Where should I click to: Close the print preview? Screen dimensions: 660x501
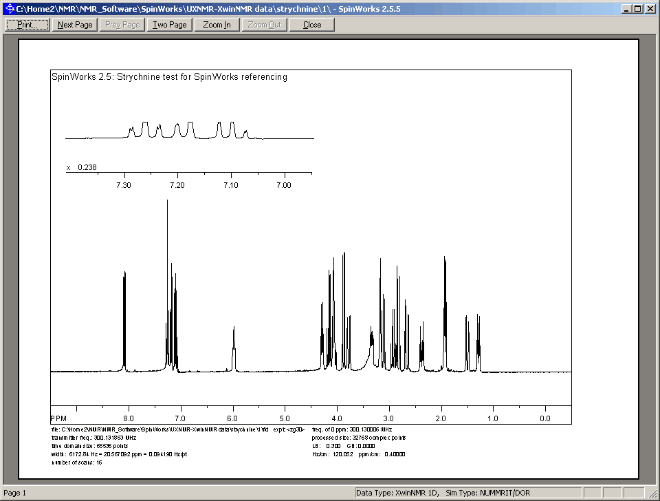312,25
